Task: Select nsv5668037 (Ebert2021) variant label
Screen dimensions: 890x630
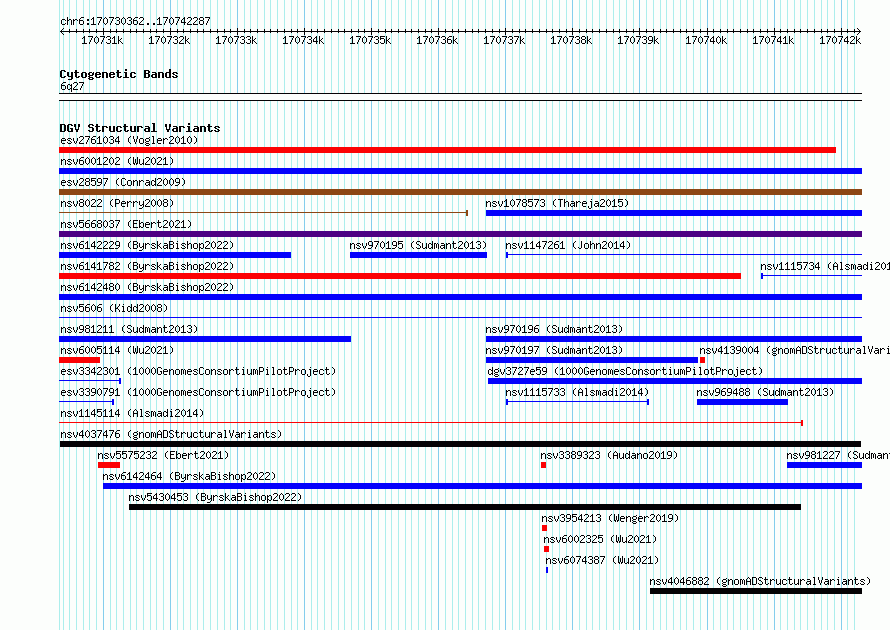Action: pyautogui.click(x=126, y=224)
